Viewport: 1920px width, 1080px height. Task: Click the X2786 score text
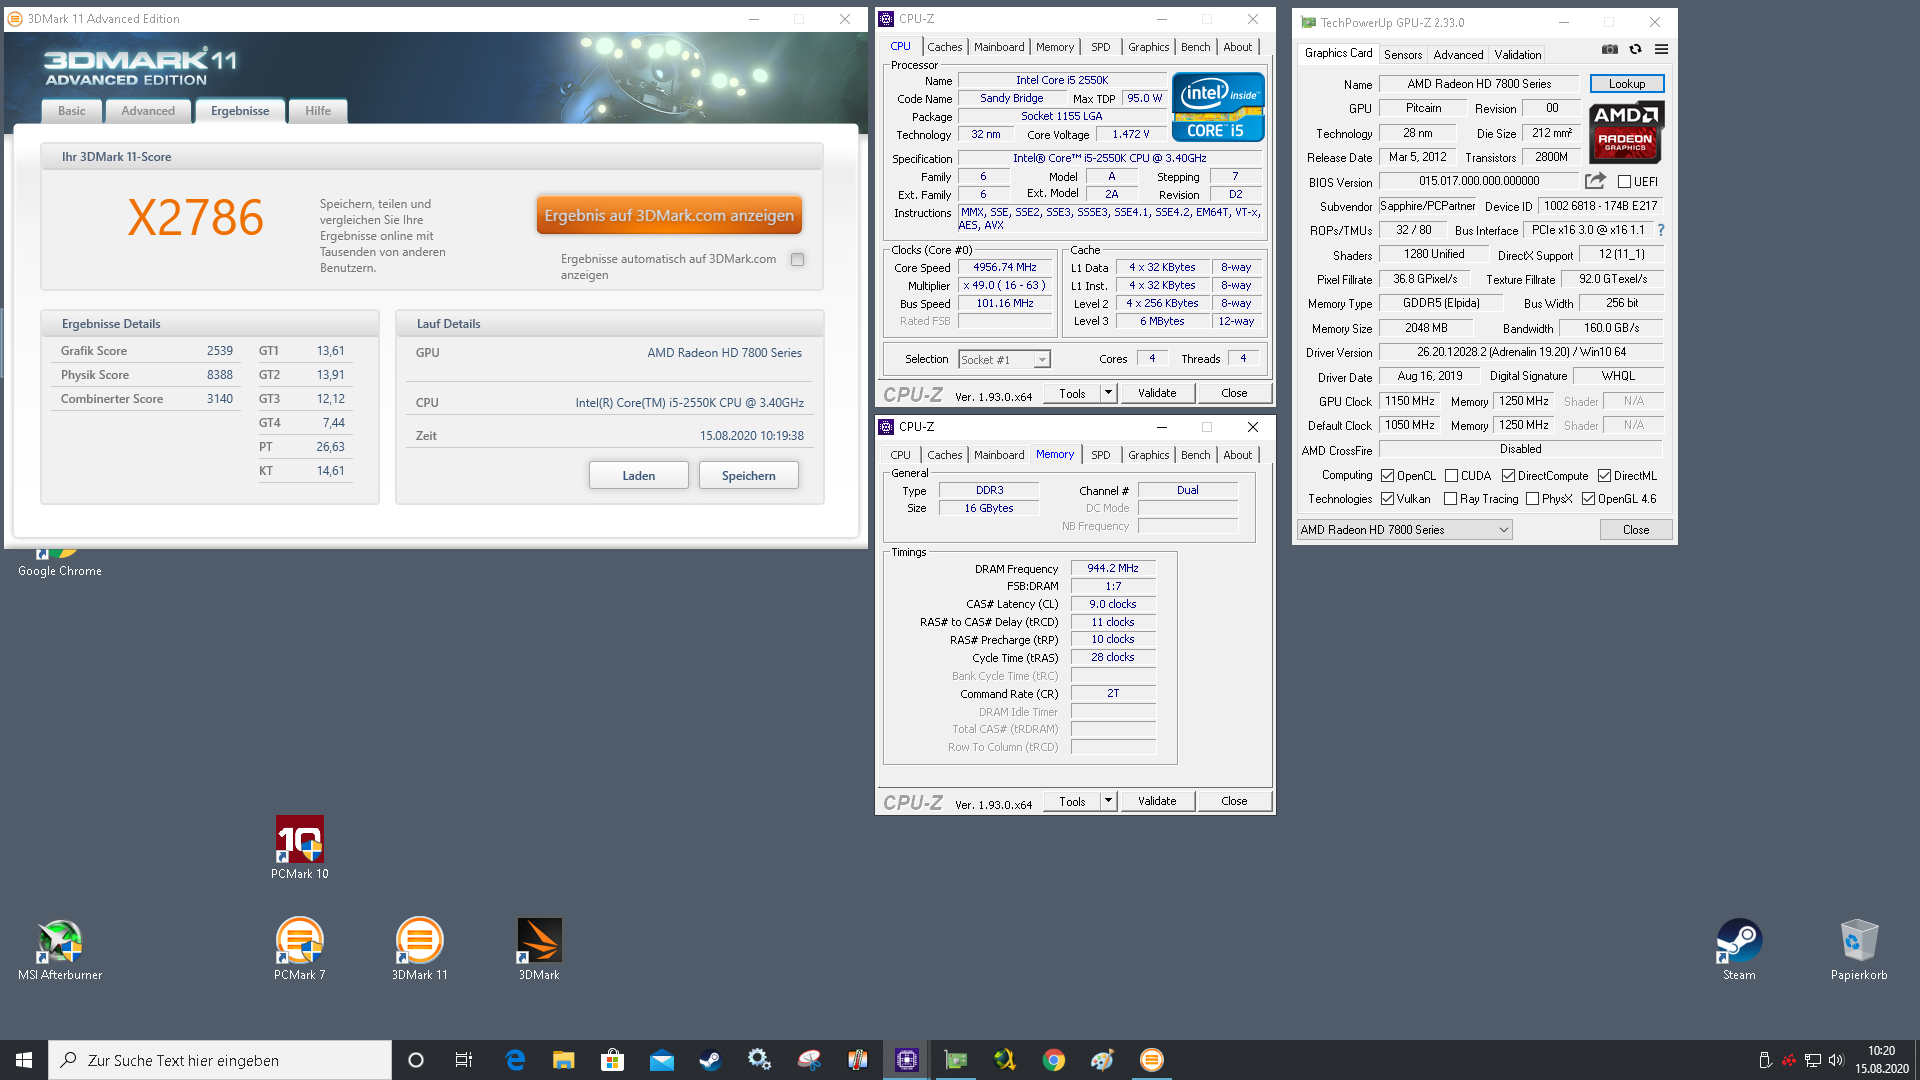click(x=196, y=217)
